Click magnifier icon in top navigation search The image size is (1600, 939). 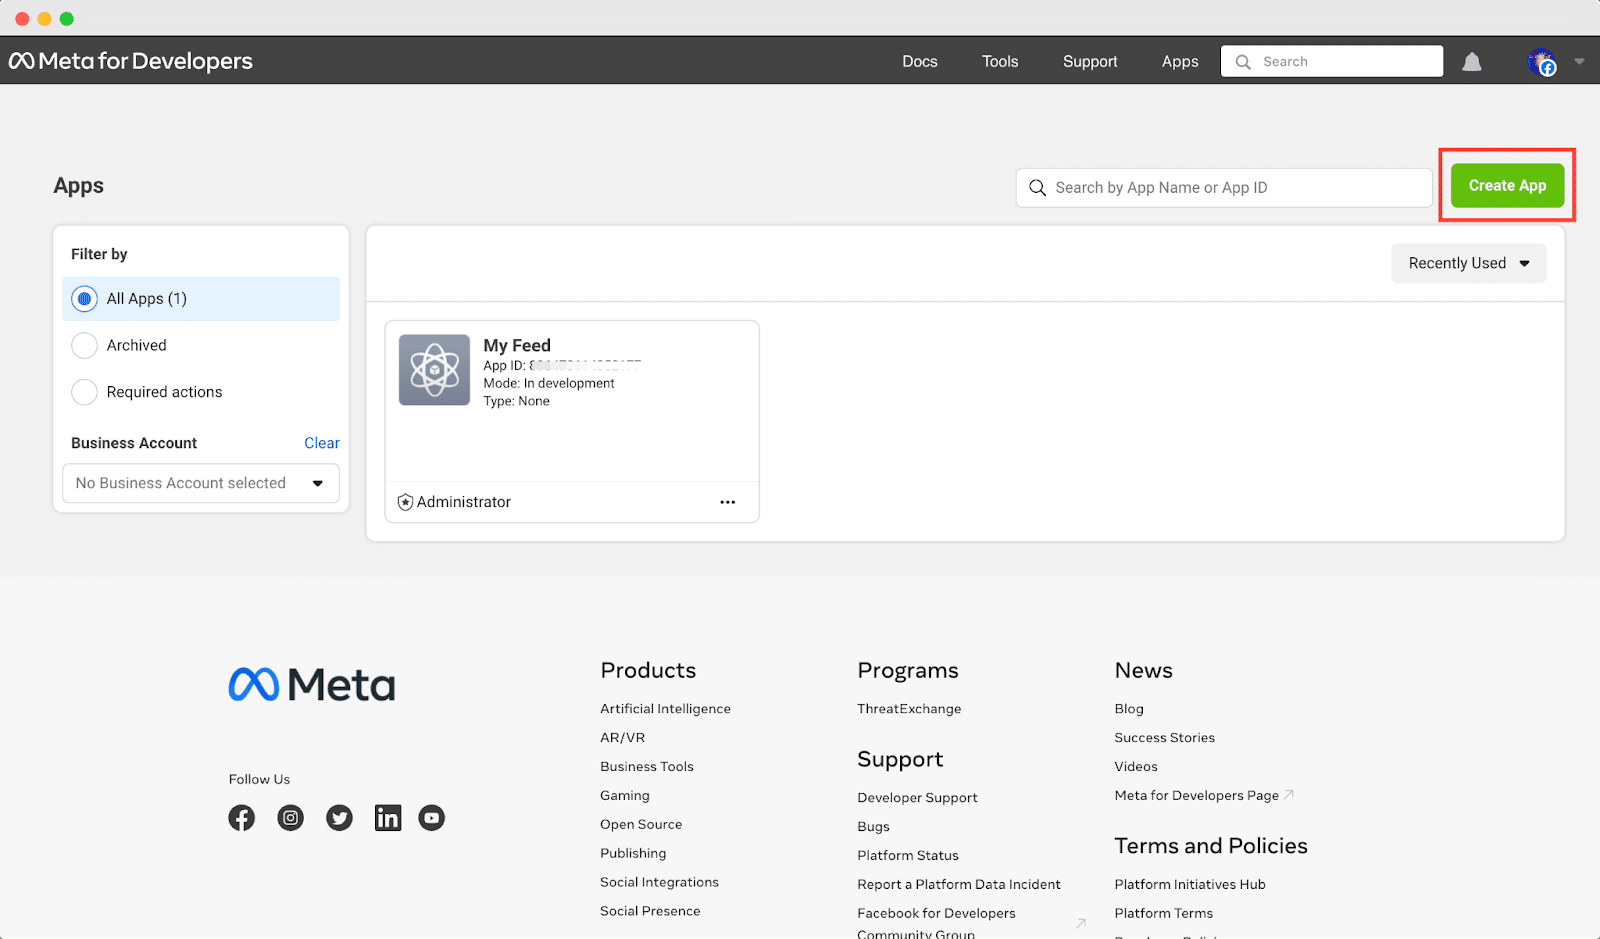(x=1243, y=62)
